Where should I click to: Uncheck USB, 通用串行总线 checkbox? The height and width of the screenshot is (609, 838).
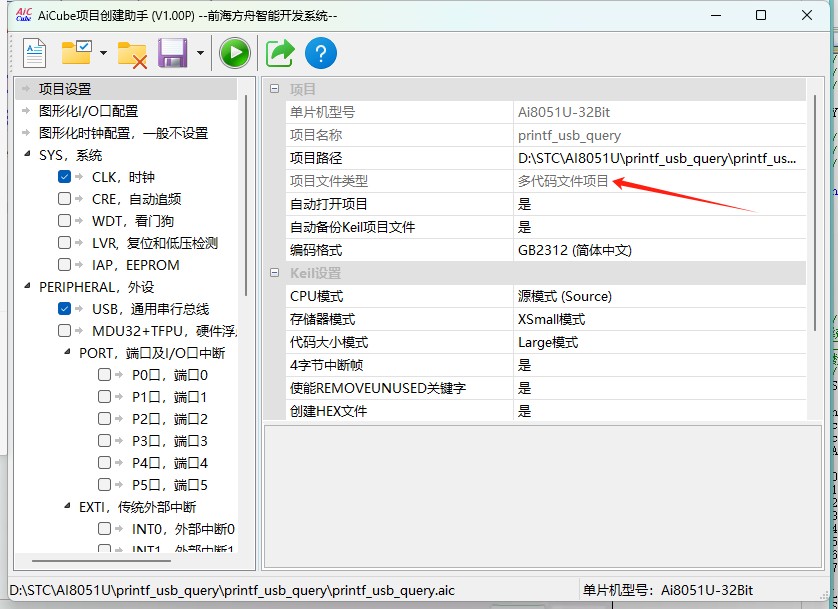pos(64,308)
